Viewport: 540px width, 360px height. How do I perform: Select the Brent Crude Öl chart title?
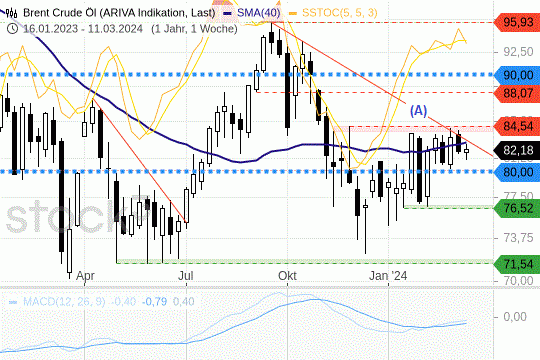[x=119, y=13]
